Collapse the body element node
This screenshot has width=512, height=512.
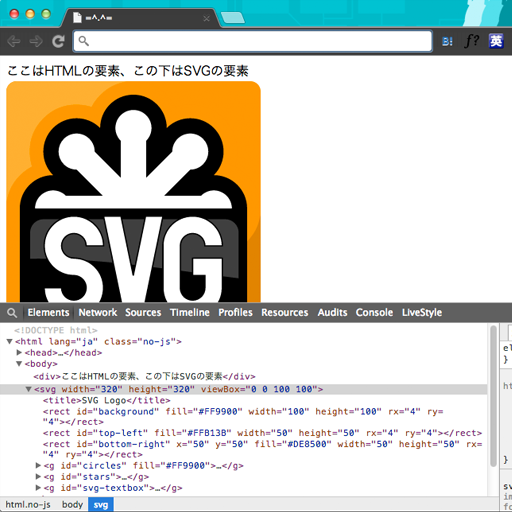tap(19, 364)
